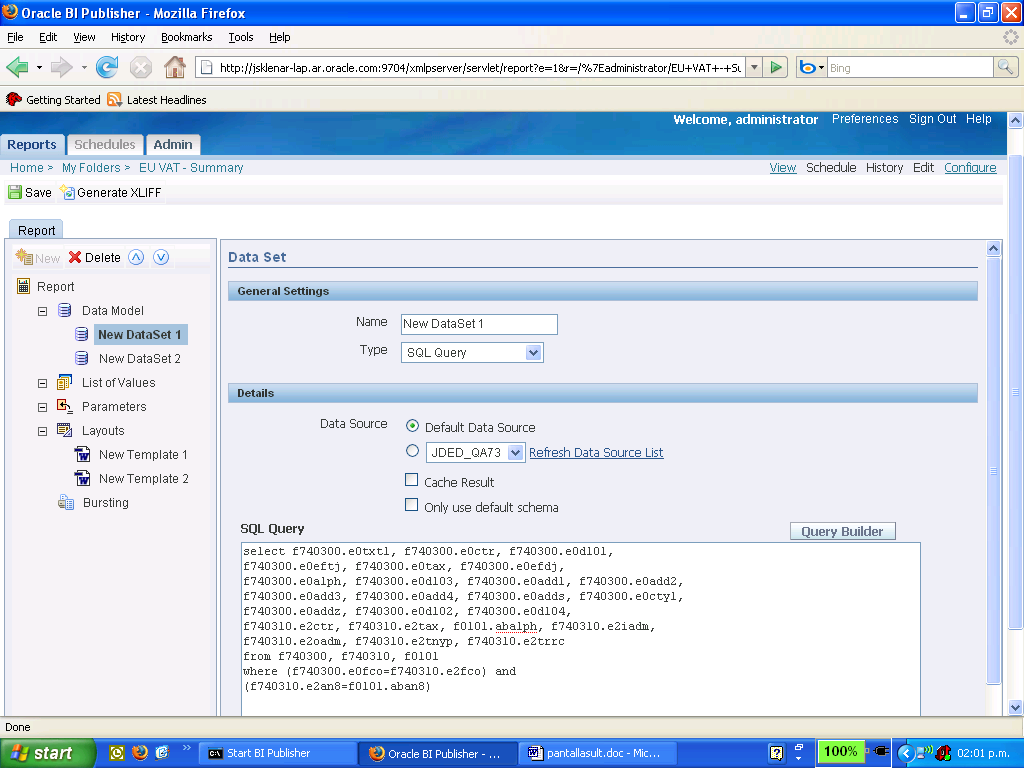The width and height of the screenshot is (1024, 768).
Task: Open the My Folders breadcrumb link
Action: click(x=91, y=168)
